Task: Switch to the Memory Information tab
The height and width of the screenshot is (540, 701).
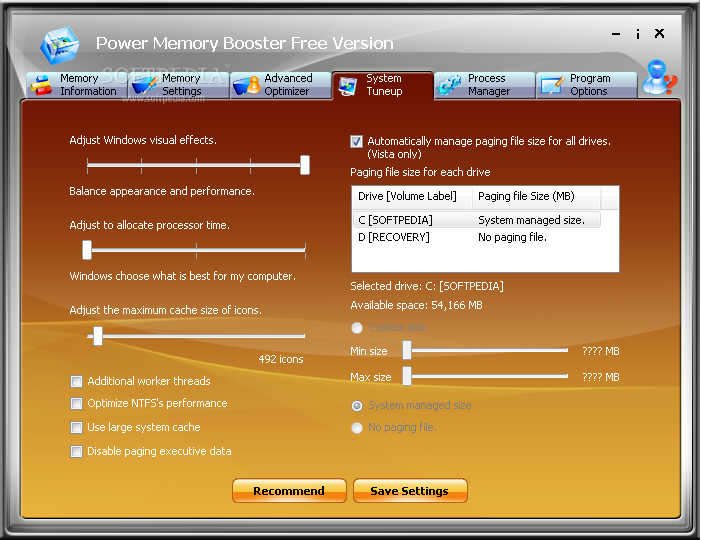Action: 76,85
